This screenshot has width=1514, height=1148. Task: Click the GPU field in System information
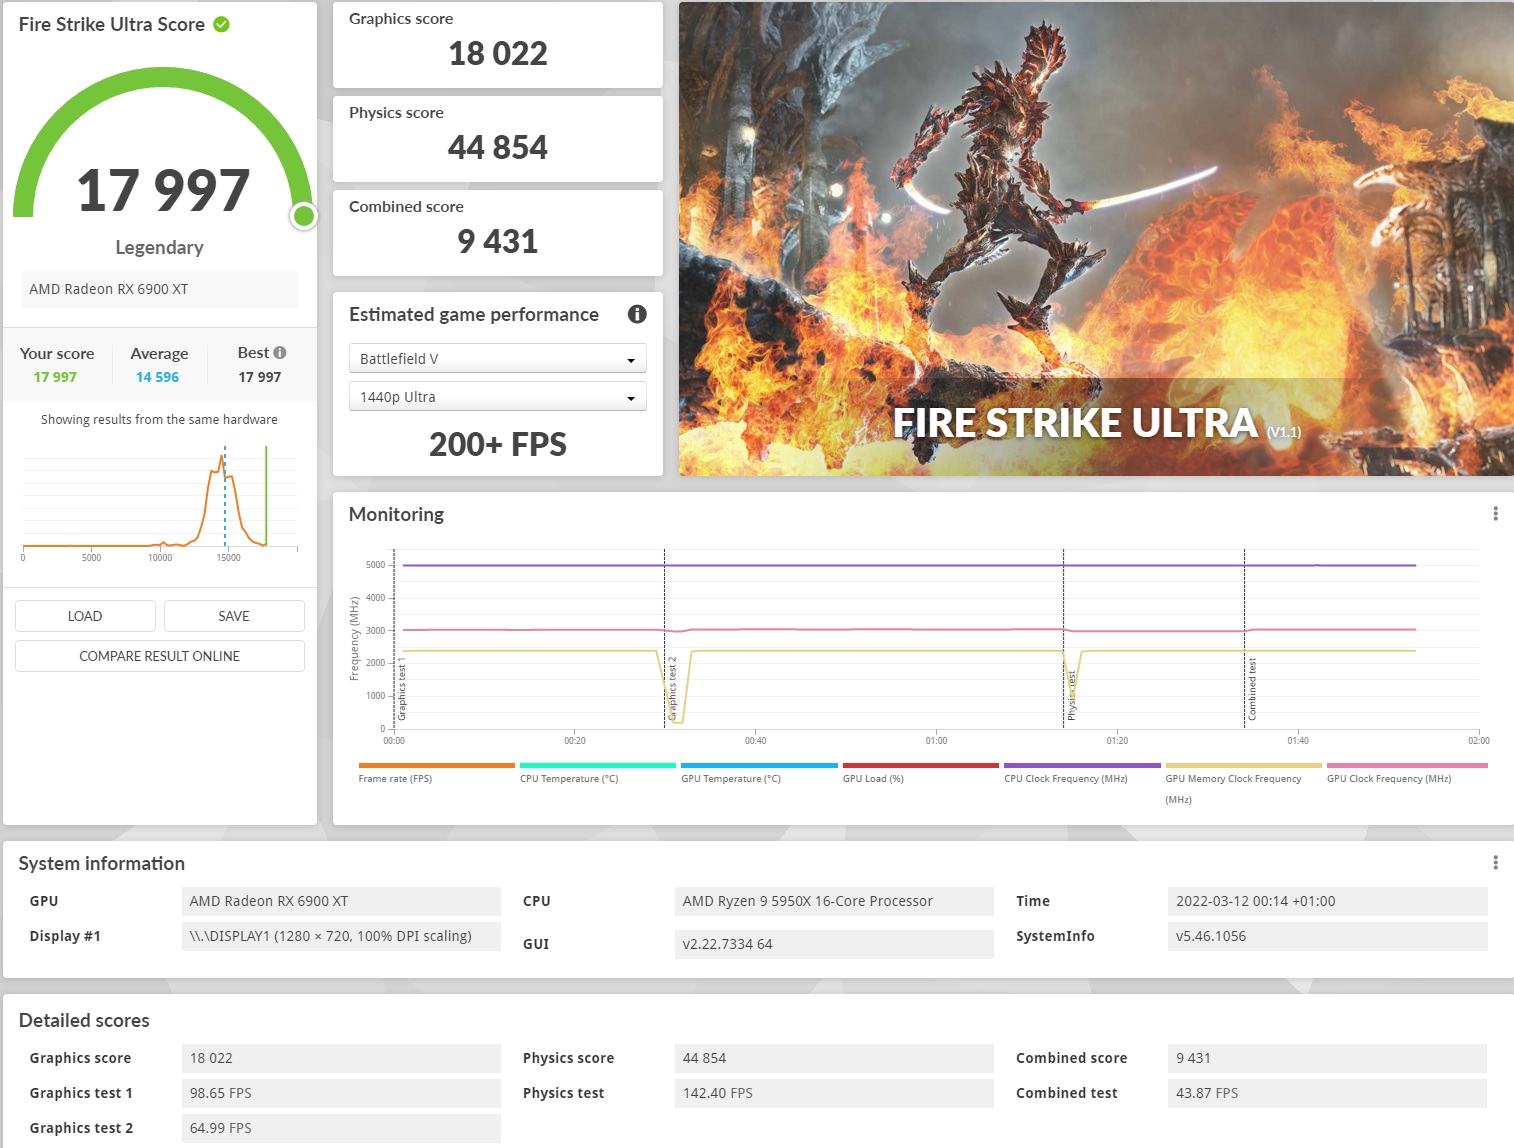(x=341, y=901)
